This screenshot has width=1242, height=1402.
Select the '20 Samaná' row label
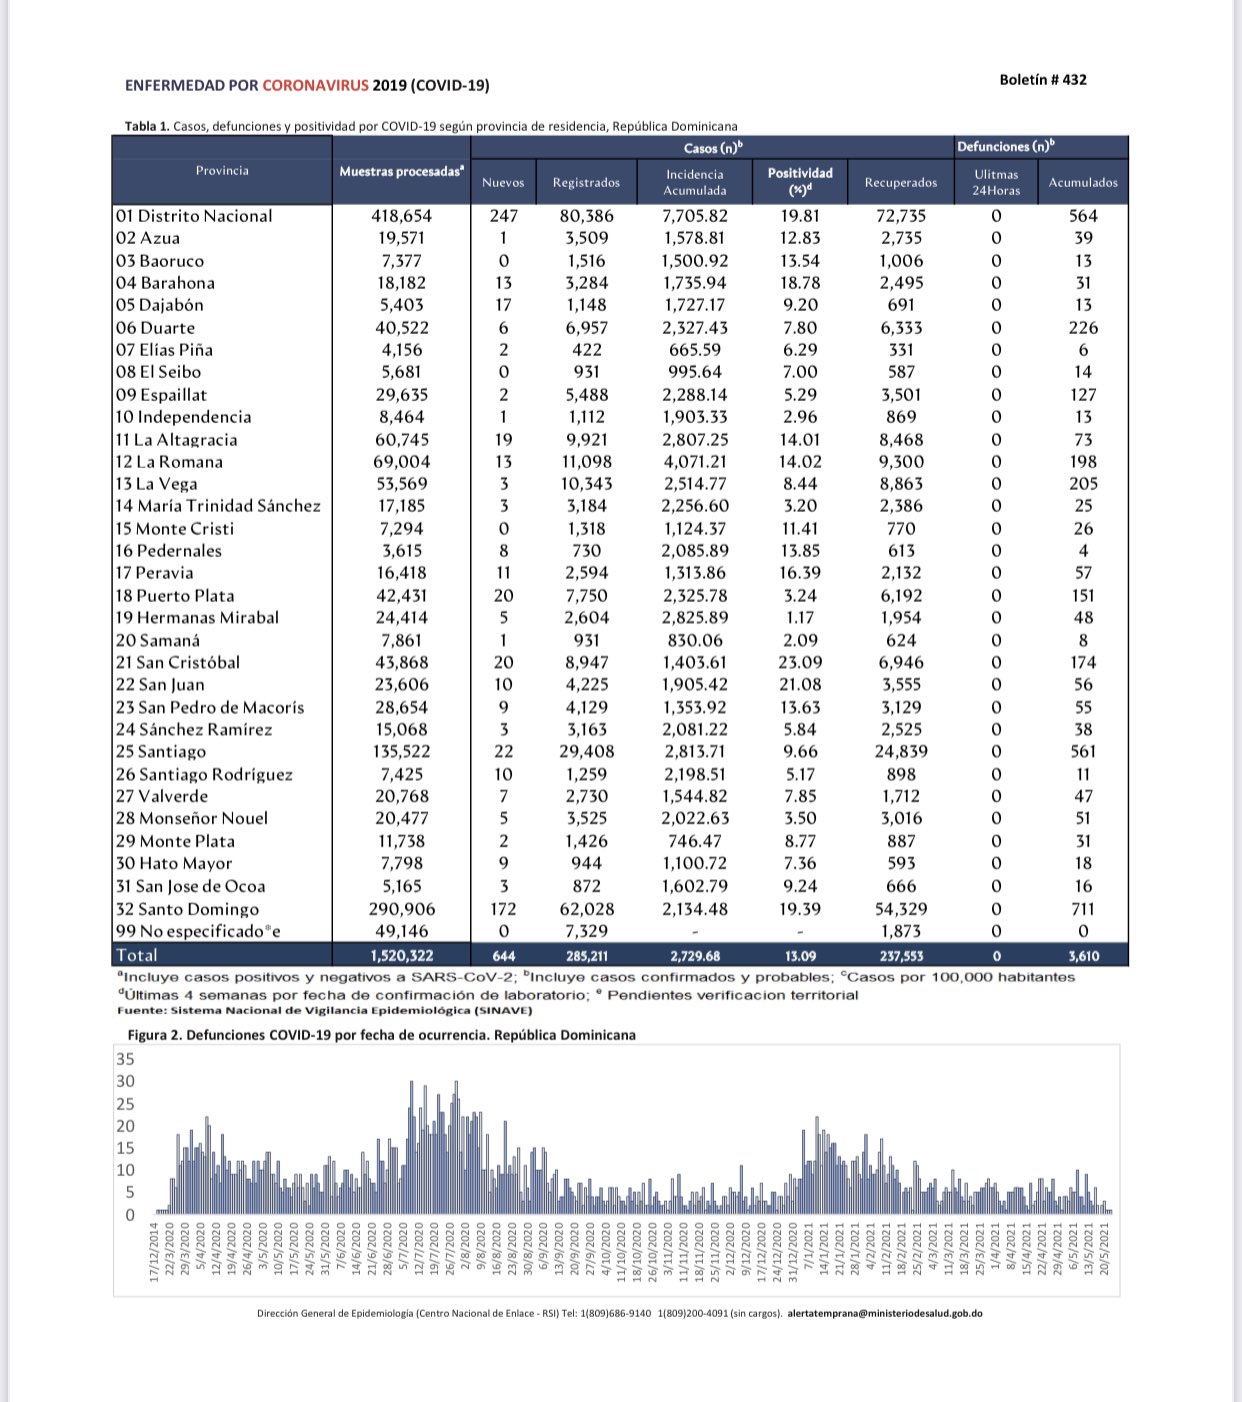pyautogui.click(x=157, y=641)
